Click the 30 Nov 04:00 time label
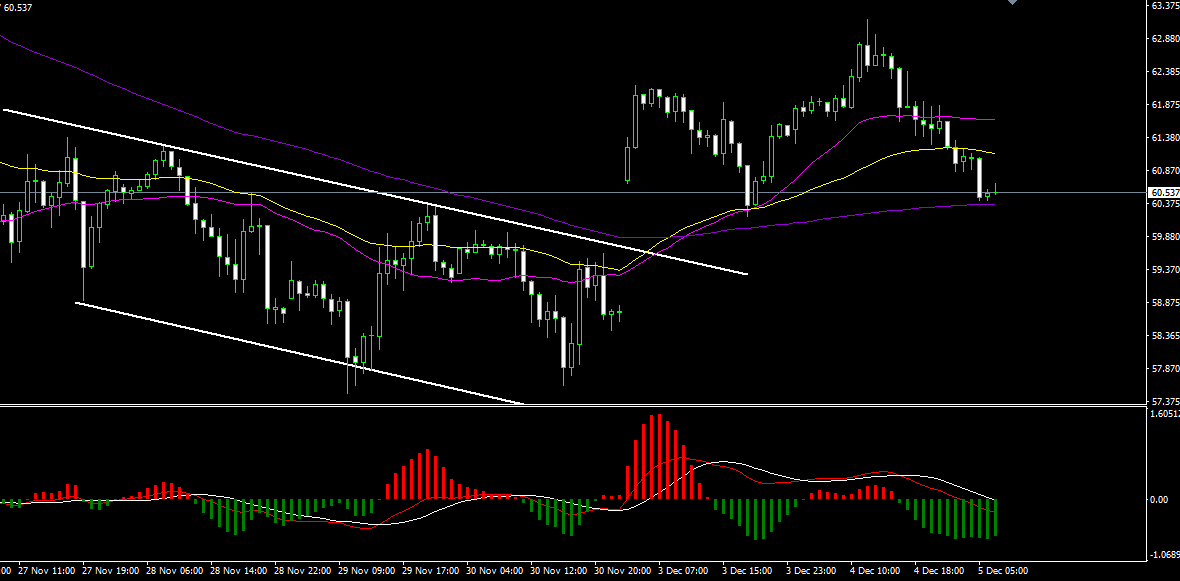This screenshot has height=581, width=1180. (495, 571)
